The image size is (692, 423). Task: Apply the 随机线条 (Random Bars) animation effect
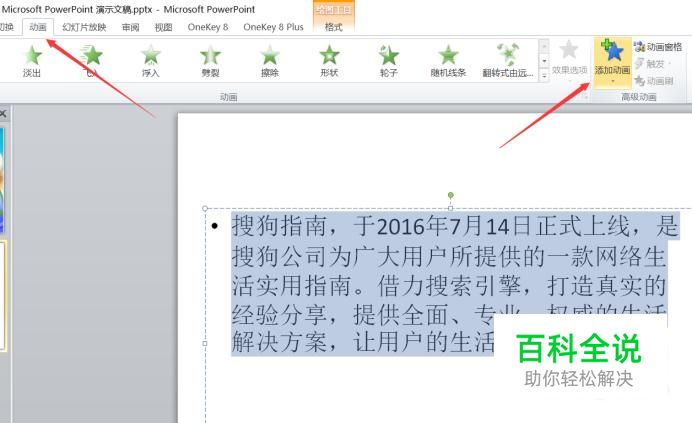[x=448, y=61]
